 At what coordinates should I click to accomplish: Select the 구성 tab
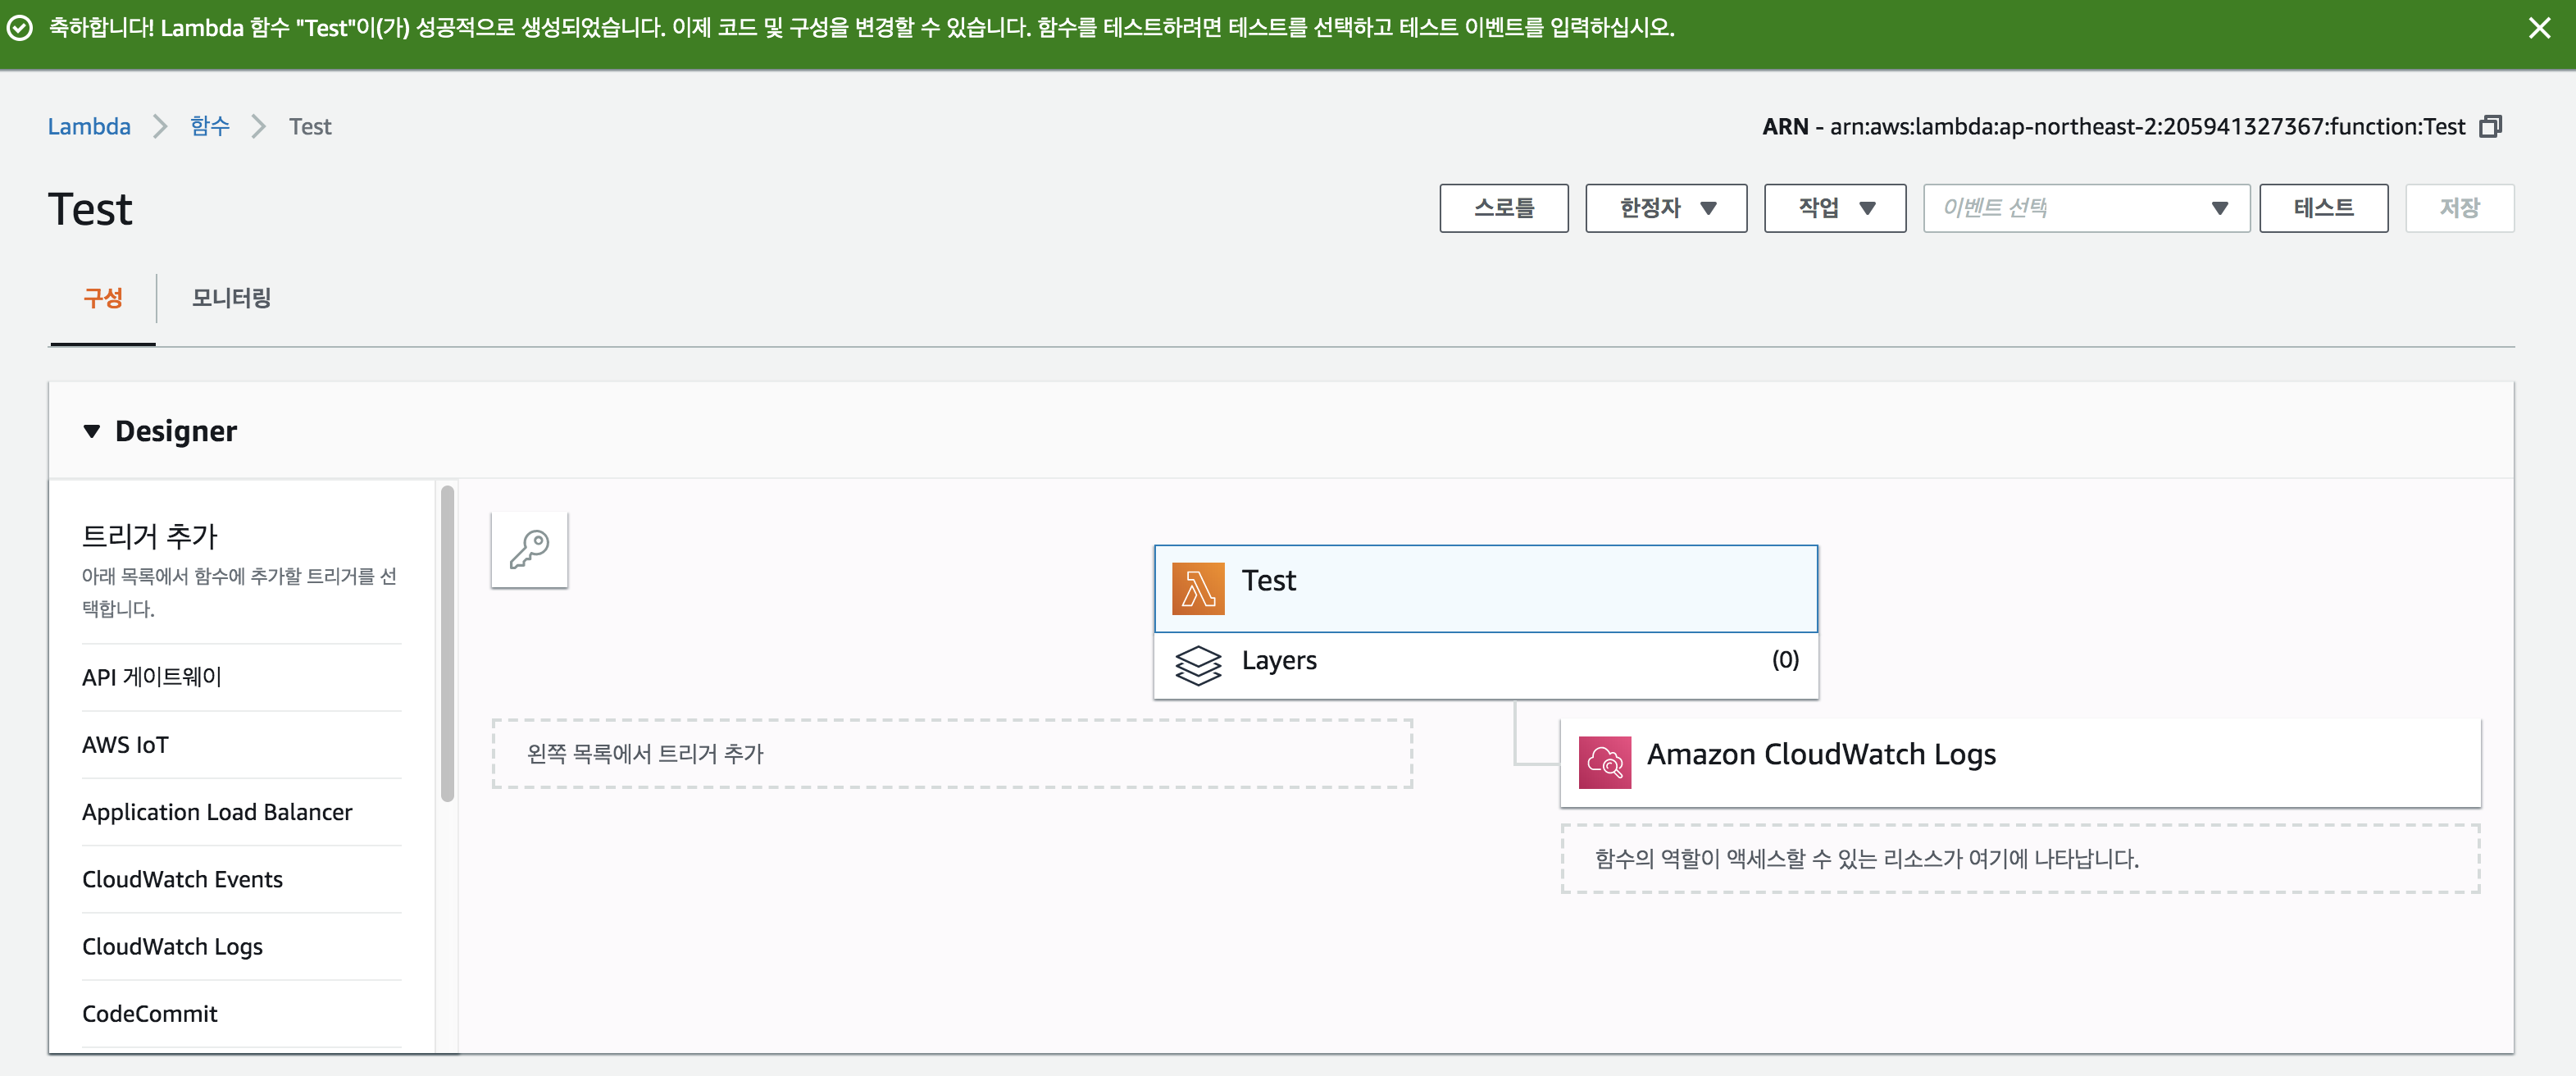103,298
